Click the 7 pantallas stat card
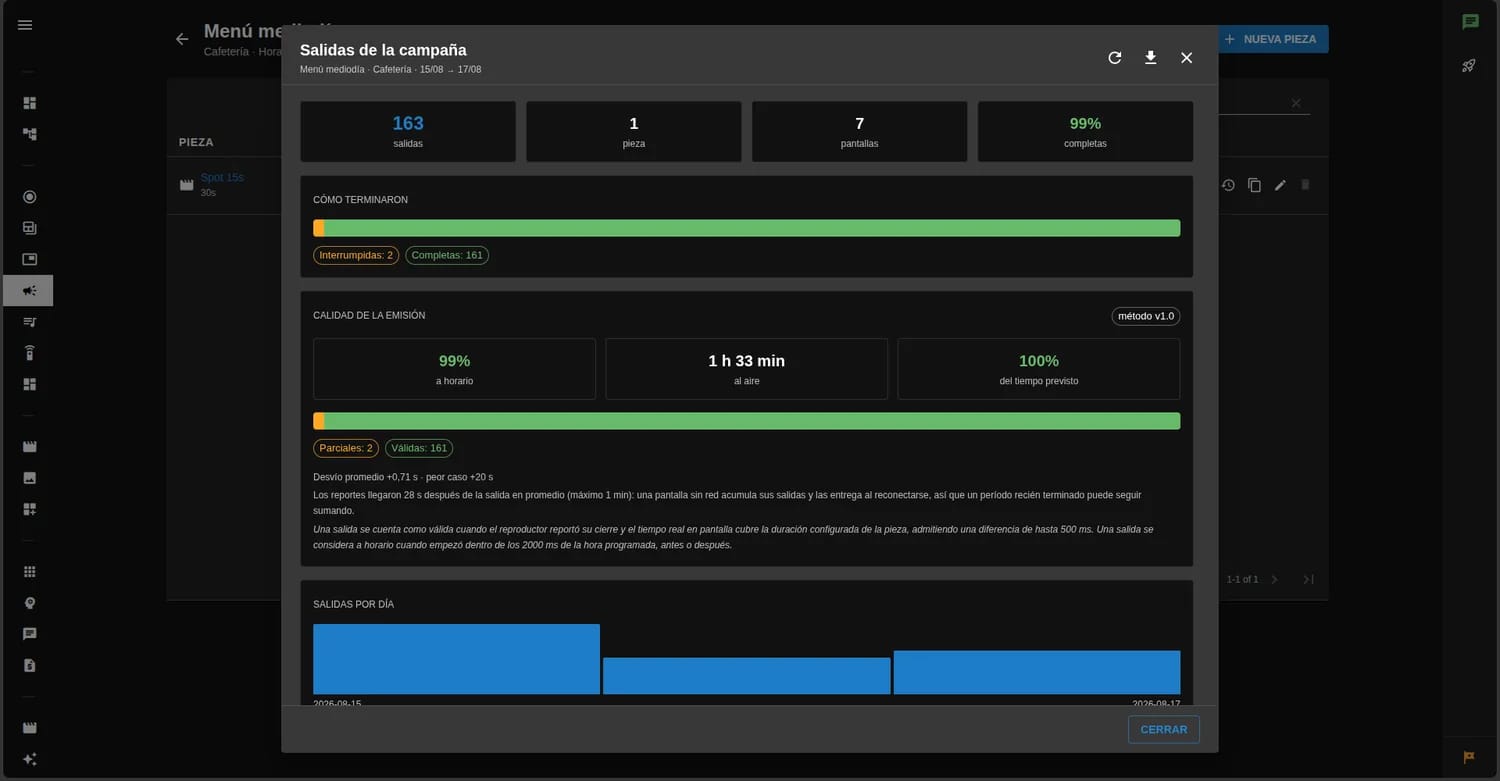The width and height of the screenshot is (1500, 781). click(859, 131)
